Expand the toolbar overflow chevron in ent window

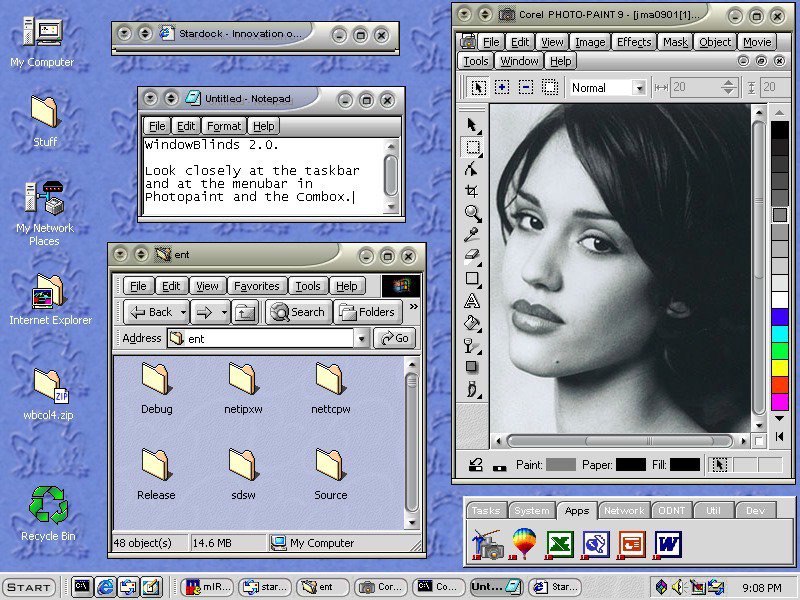413,307
